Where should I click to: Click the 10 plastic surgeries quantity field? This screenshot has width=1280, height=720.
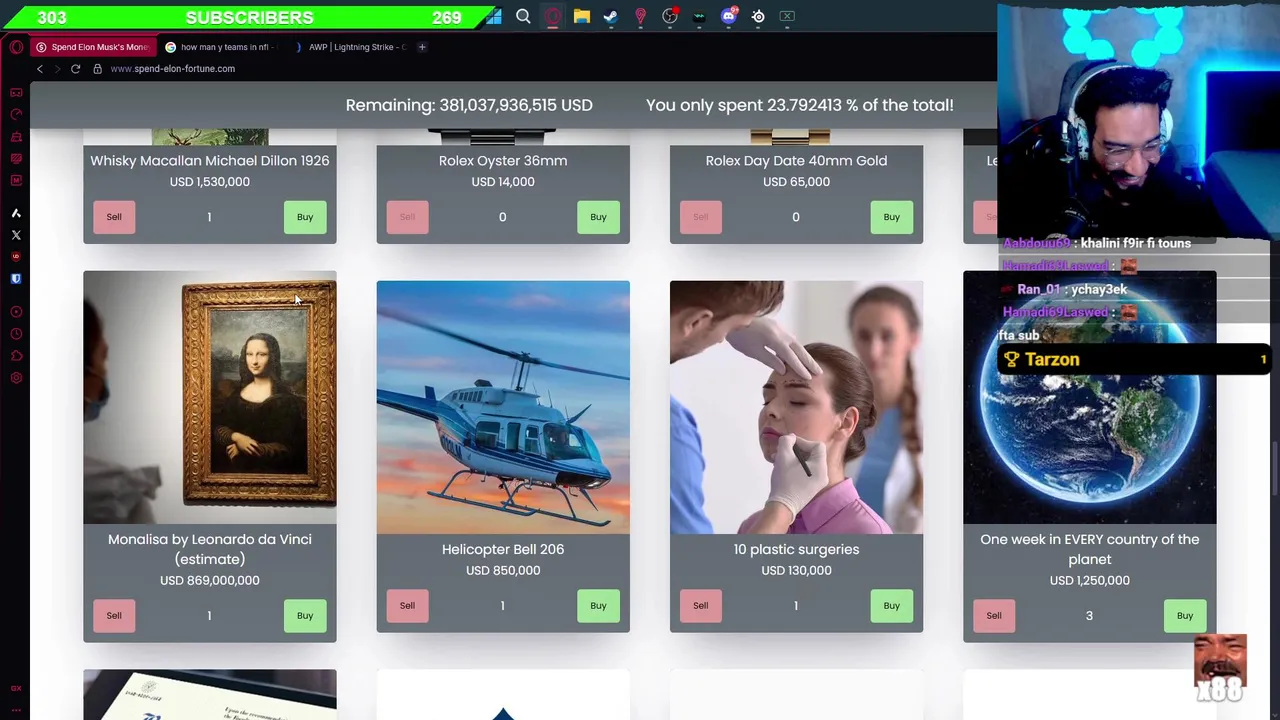click(x=796, y=606)
